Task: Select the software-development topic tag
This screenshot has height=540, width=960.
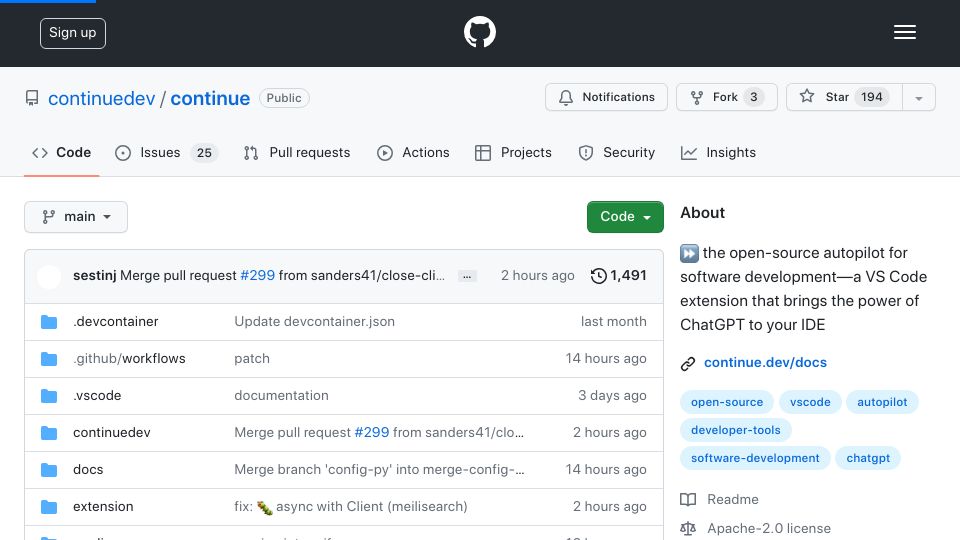Action: (x=755, y=459)
